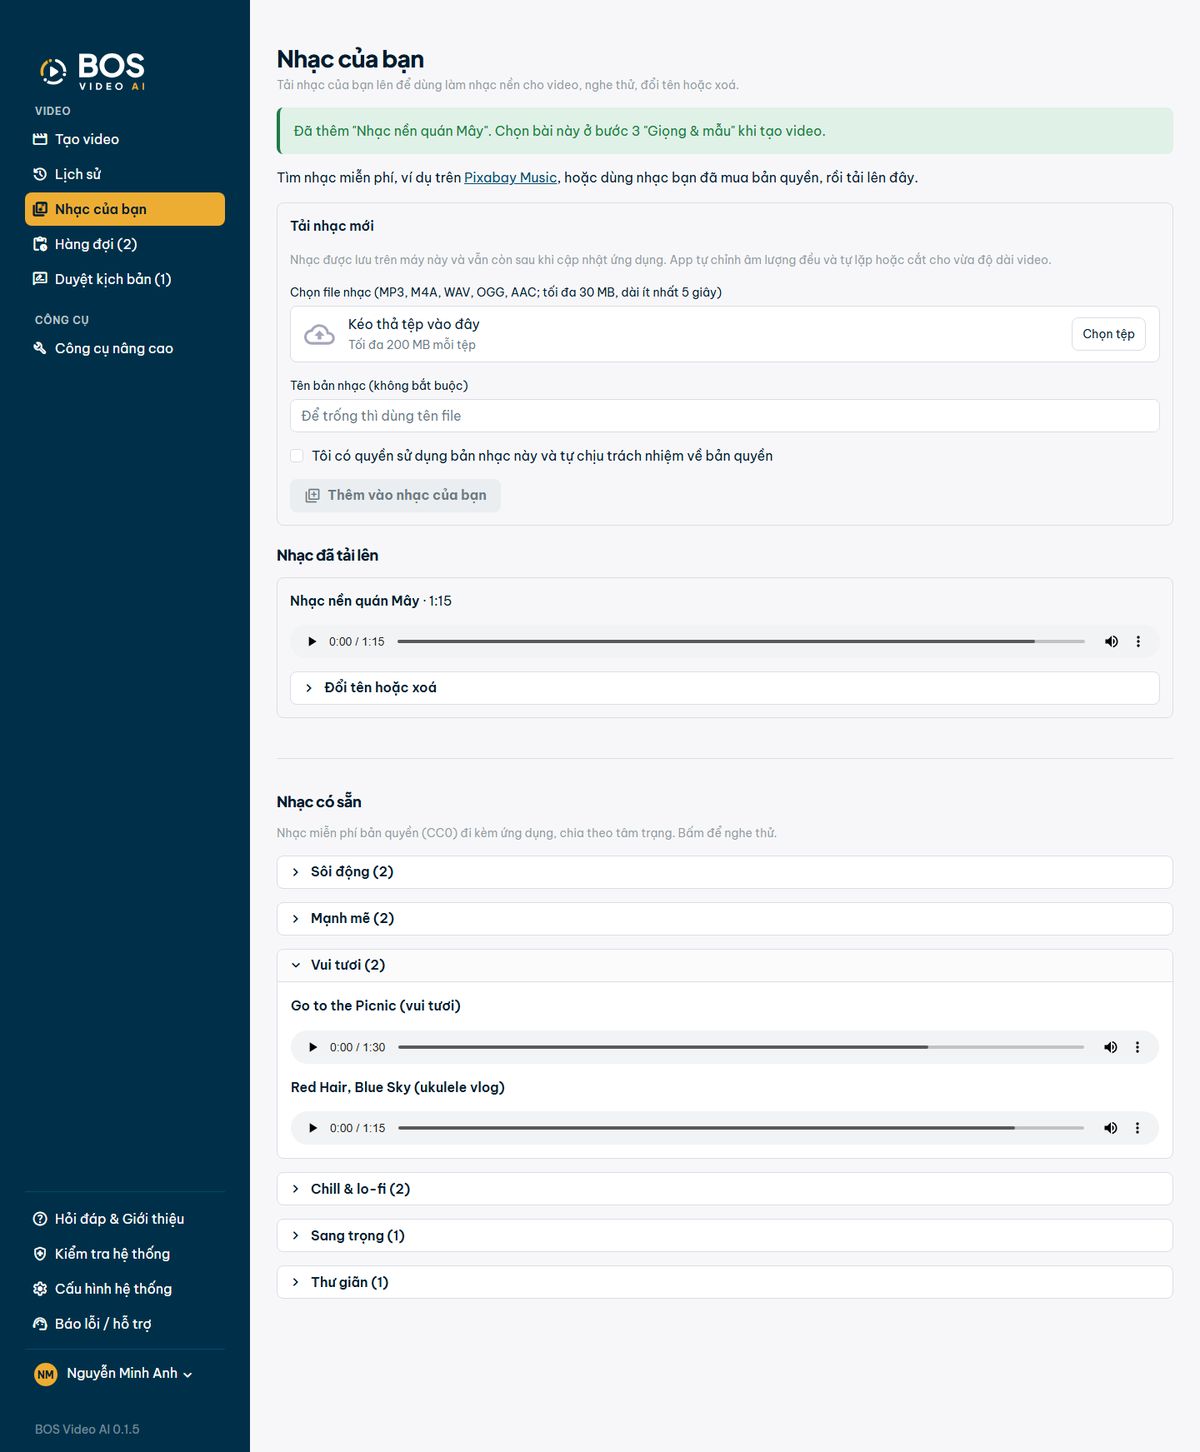Click the BOS Video AI 0.1.5 version text
The width and height of the screenshot is (1200, 1452).
click(87, 1429)
